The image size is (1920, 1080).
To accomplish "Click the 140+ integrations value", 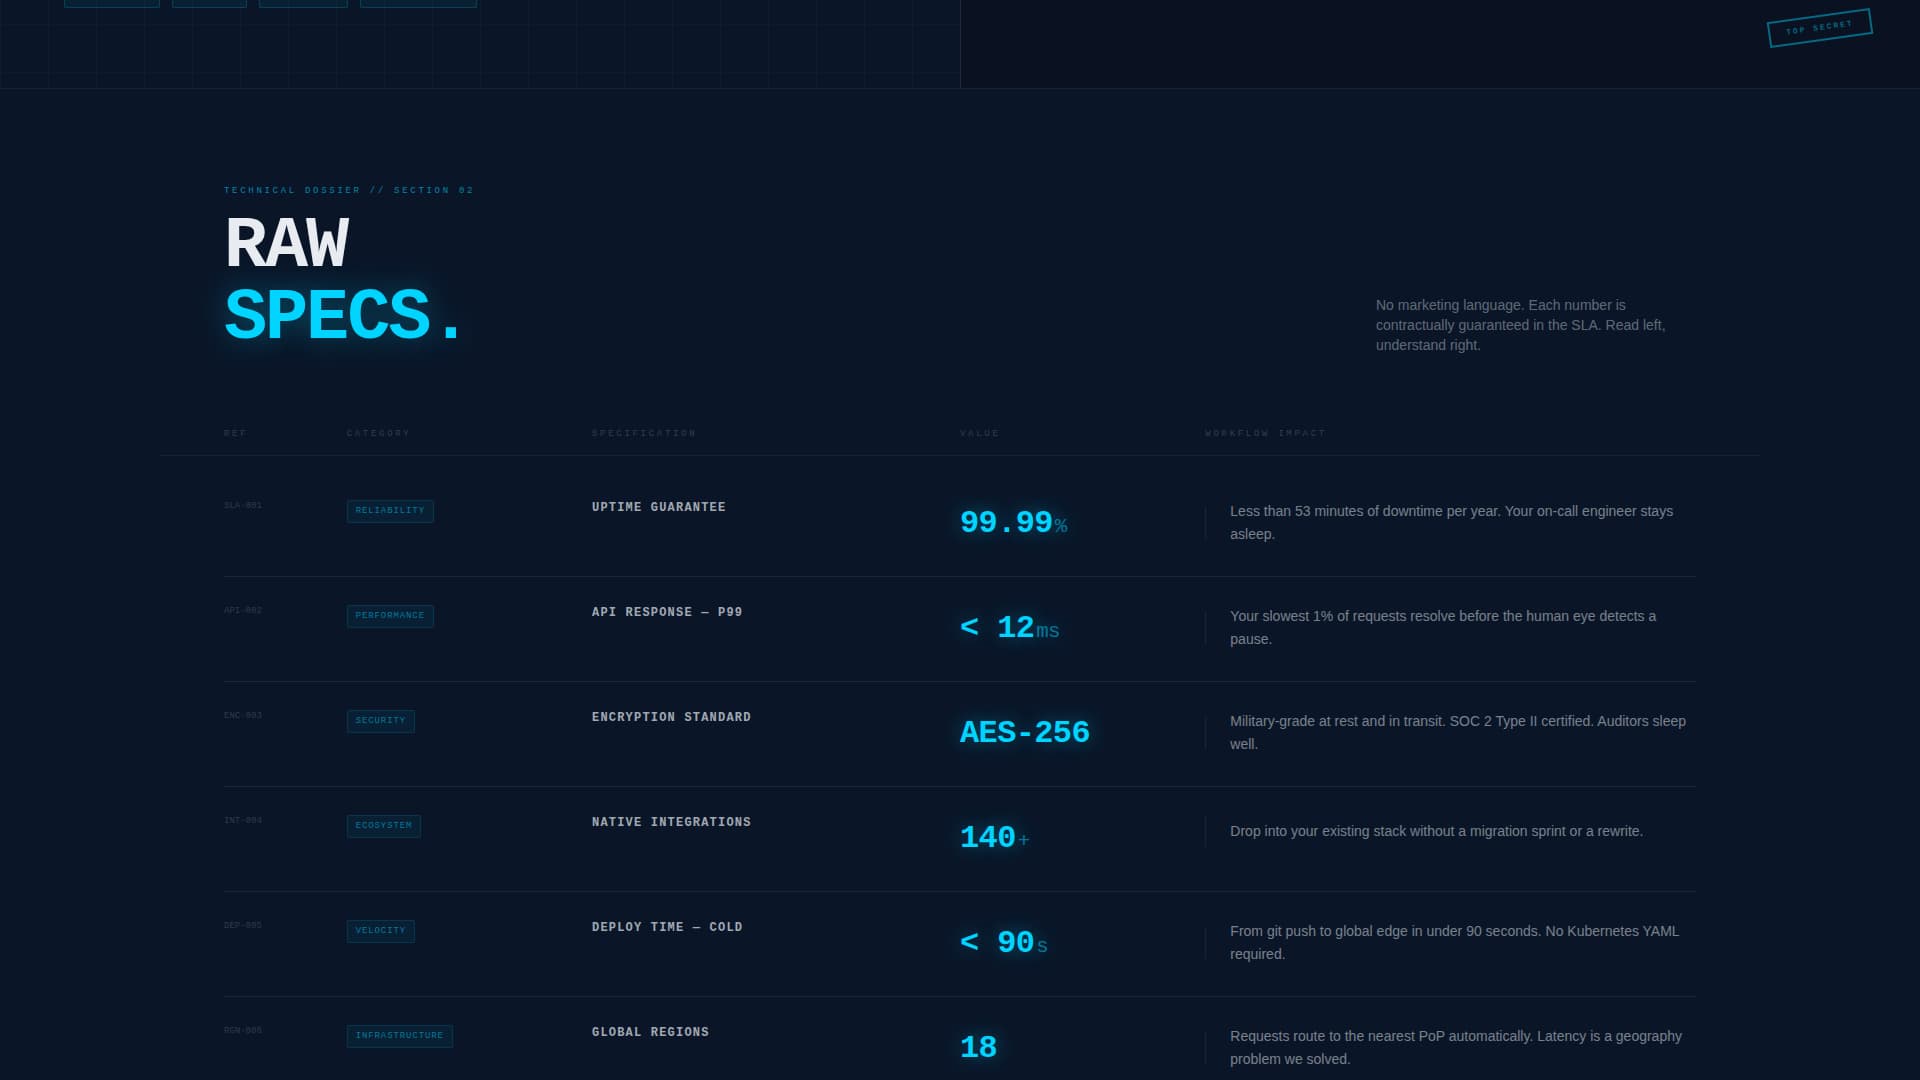I will tap(995, 837).
